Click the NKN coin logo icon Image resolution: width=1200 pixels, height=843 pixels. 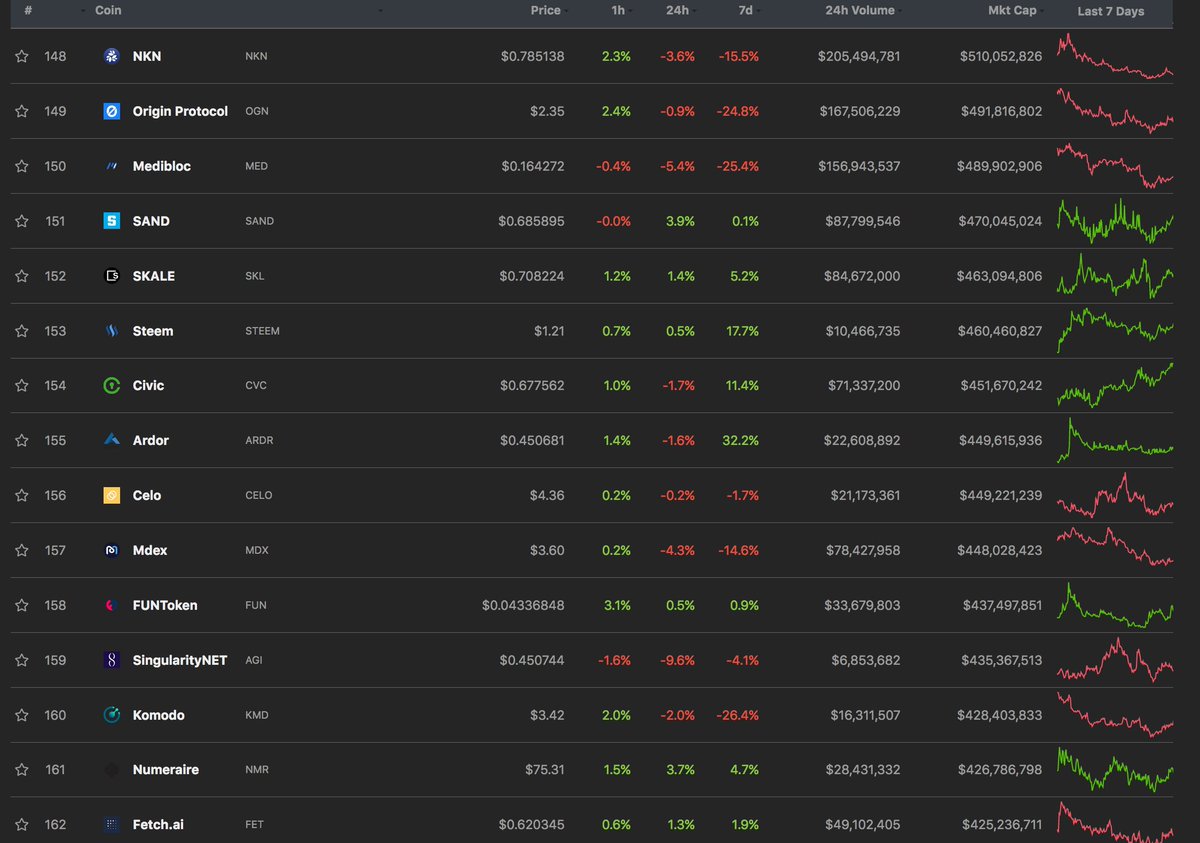click(112, 56)
